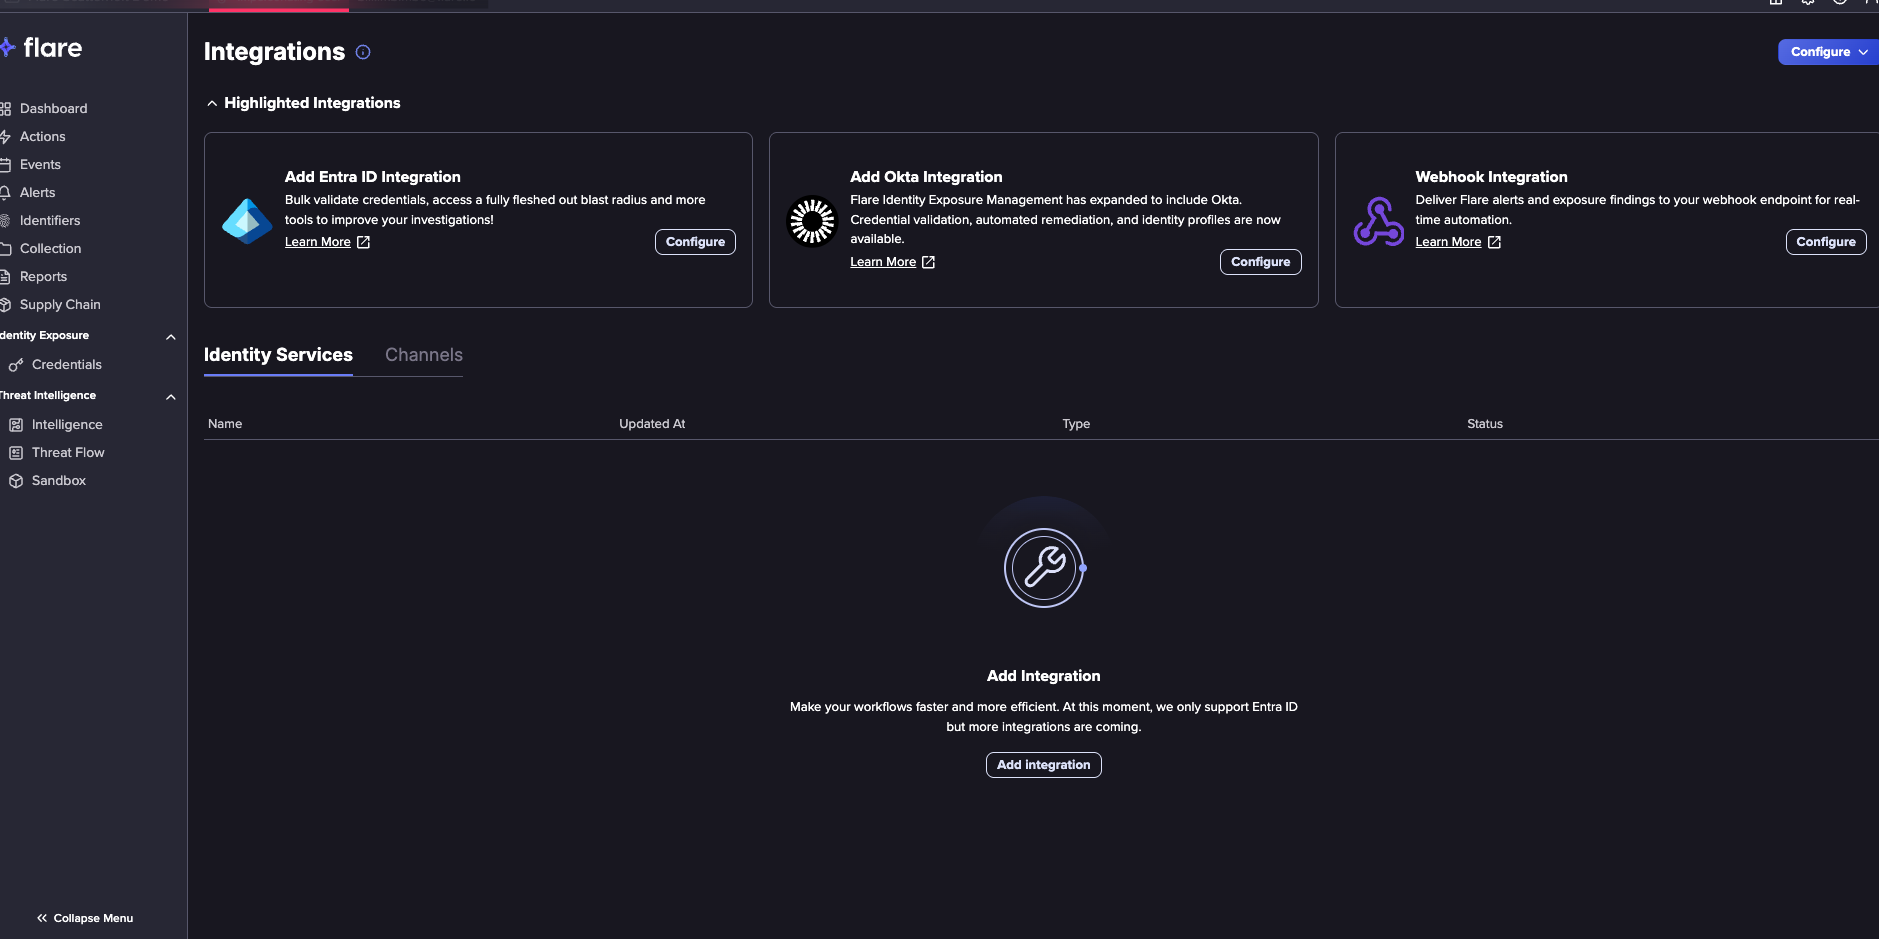
Task: Open the top Configure dropdown
Action: tap(1829, 52)
